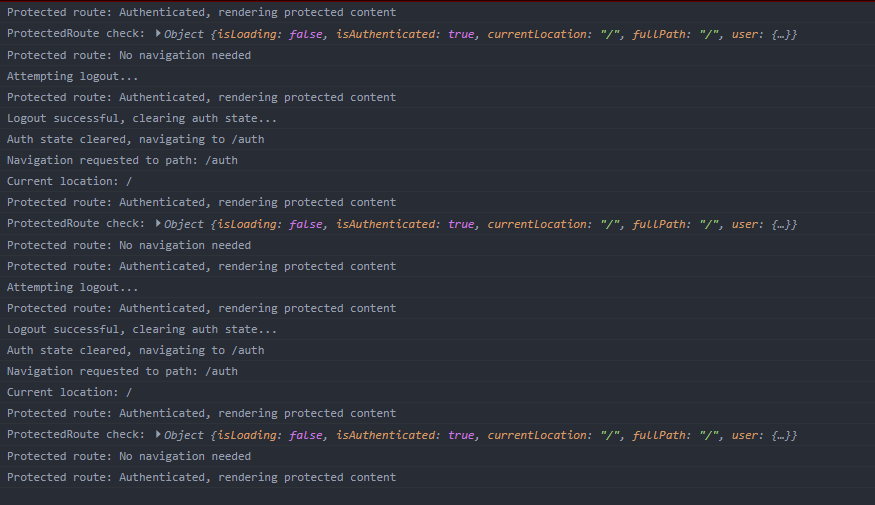Screen dimensions: 875x505
Task: Open user {…} value in last logged Object
Action: coord(784,435)
